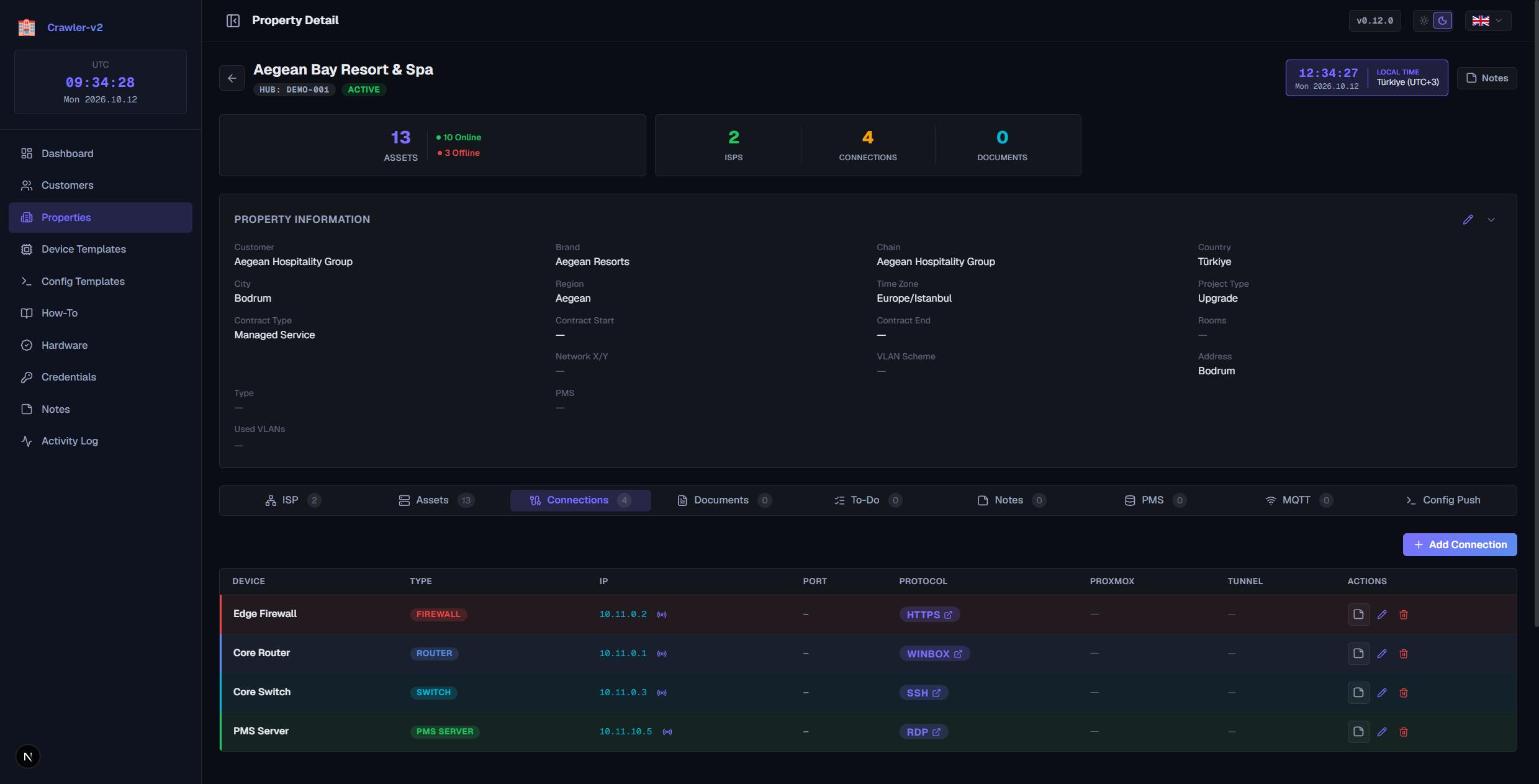
Task: Click the Crawler-v2 building logo icon
Action: pyautogui.click(x=27, y=28)
